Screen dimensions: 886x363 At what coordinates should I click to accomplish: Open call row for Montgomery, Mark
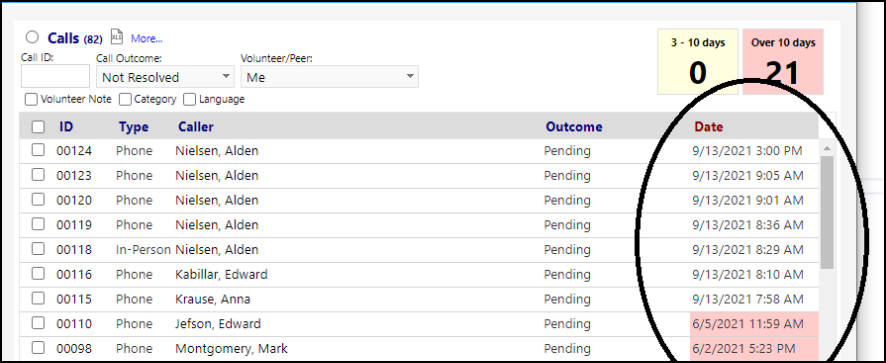pyautogui.click(x=419, y=348)
